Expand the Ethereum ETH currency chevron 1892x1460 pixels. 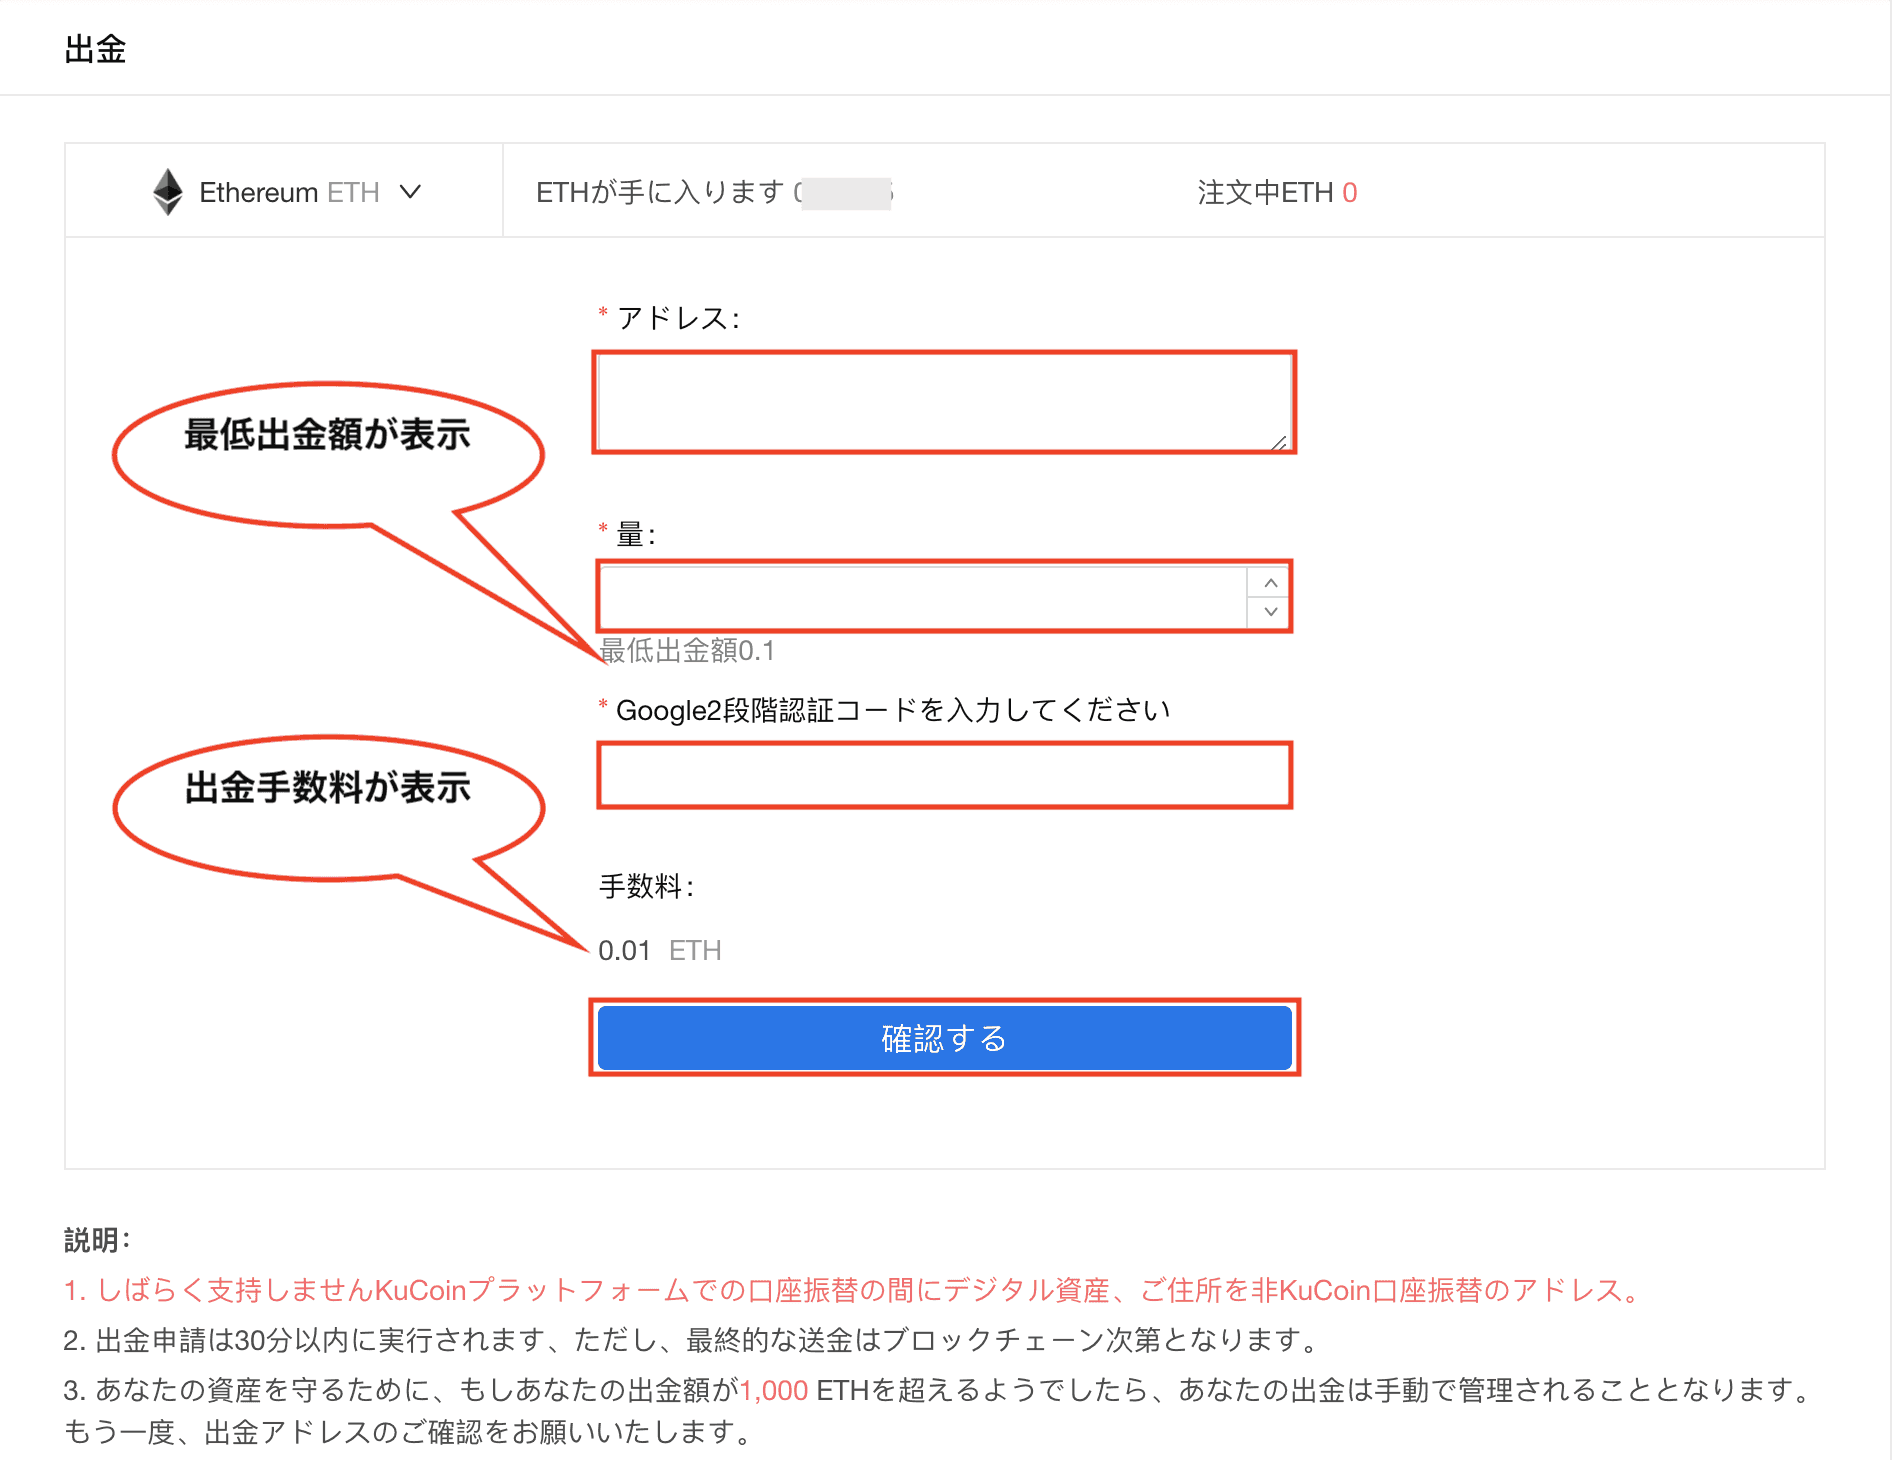pos(410,191)
